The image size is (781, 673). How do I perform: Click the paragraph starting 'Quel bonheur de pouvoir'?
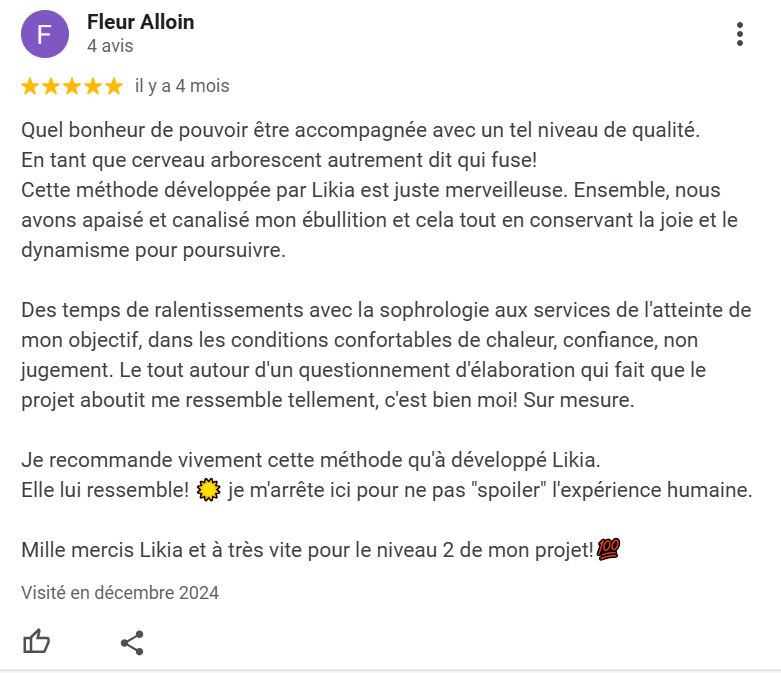380,190
